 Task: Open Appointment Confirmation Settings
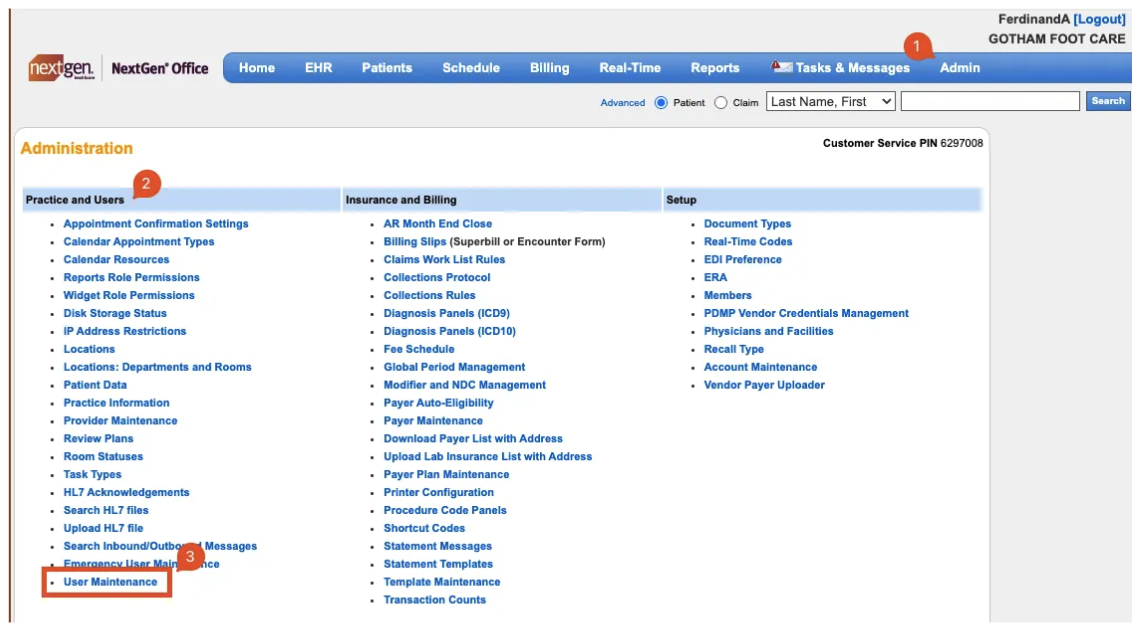[x=155, y=224]
